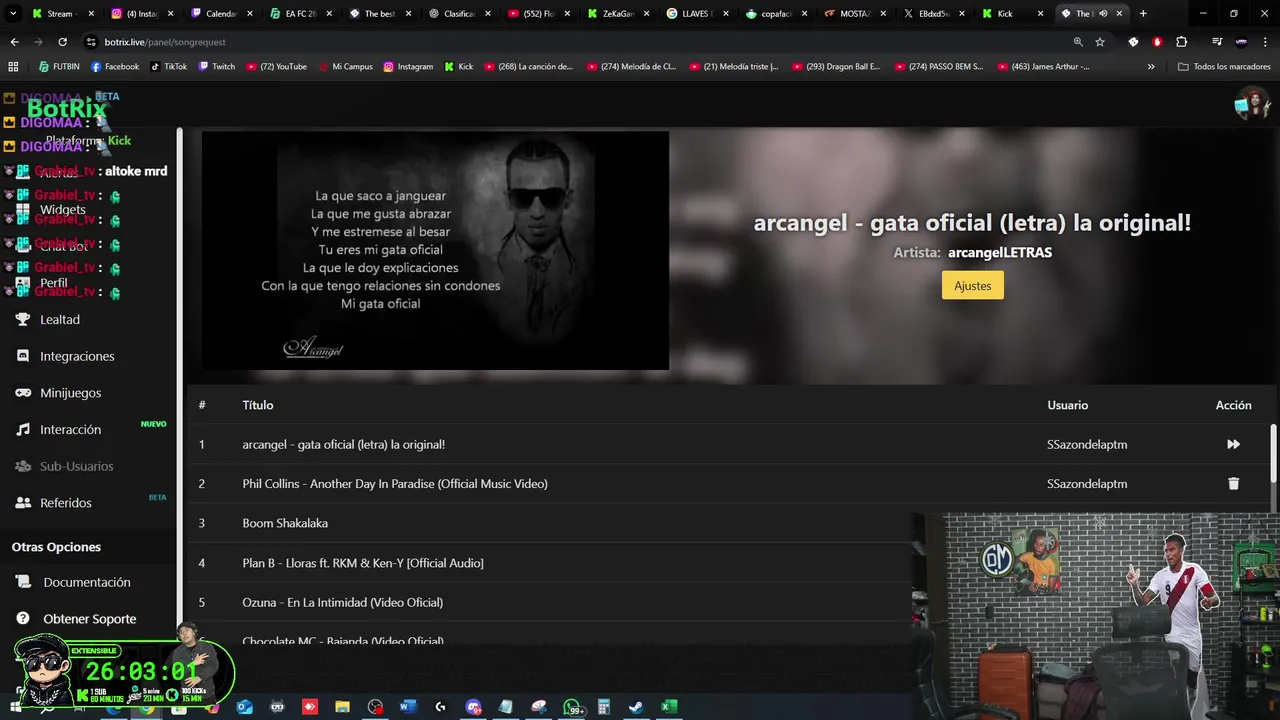Click the yellow Ajustes button
Image resolution: width=1280 pixels, height=720 pixels.
coord(972,286)
